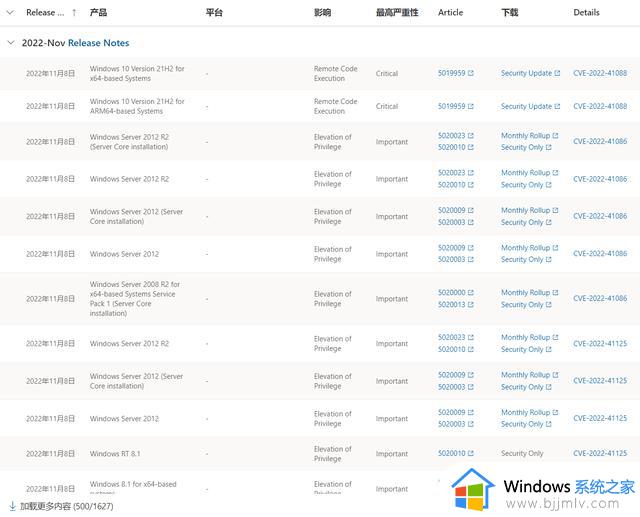Load more content (500/1627)
This screenshot has height=517, width=640.
point(67,506)
